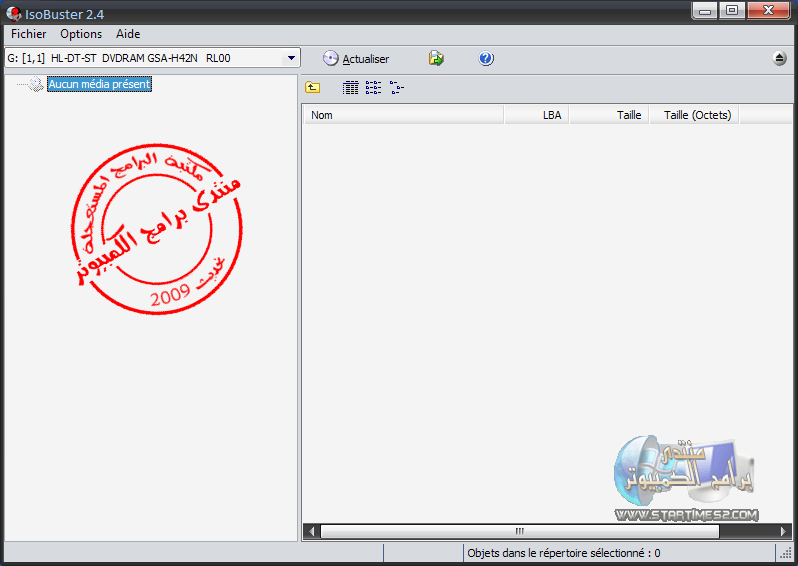
Task: Open the Aide menu
Action: click(128, 34)
